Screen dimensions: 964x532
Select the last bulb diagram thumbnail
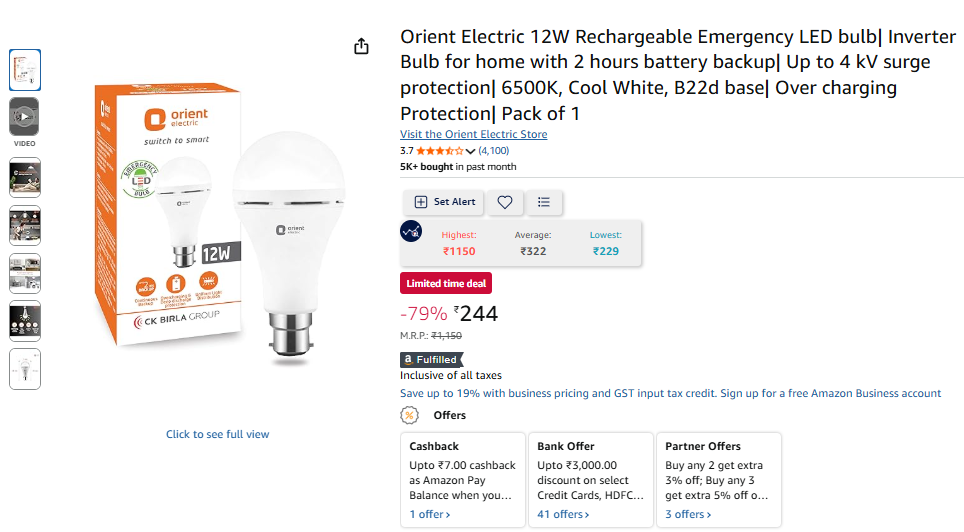25,369
